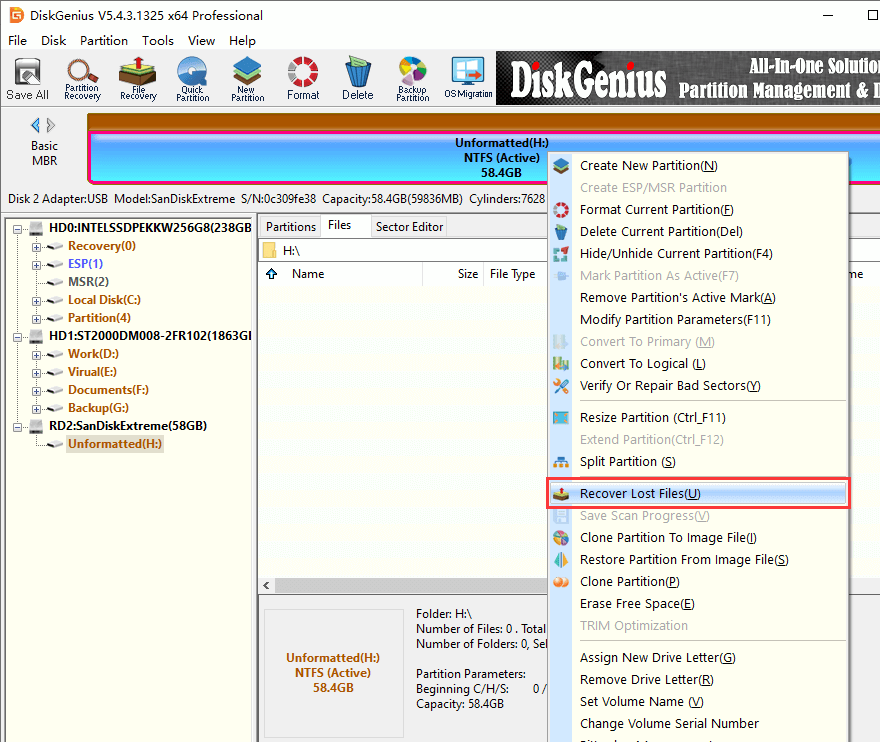
Task: Expand Local Disk(C:) tree node
Action: click(37, 300)
